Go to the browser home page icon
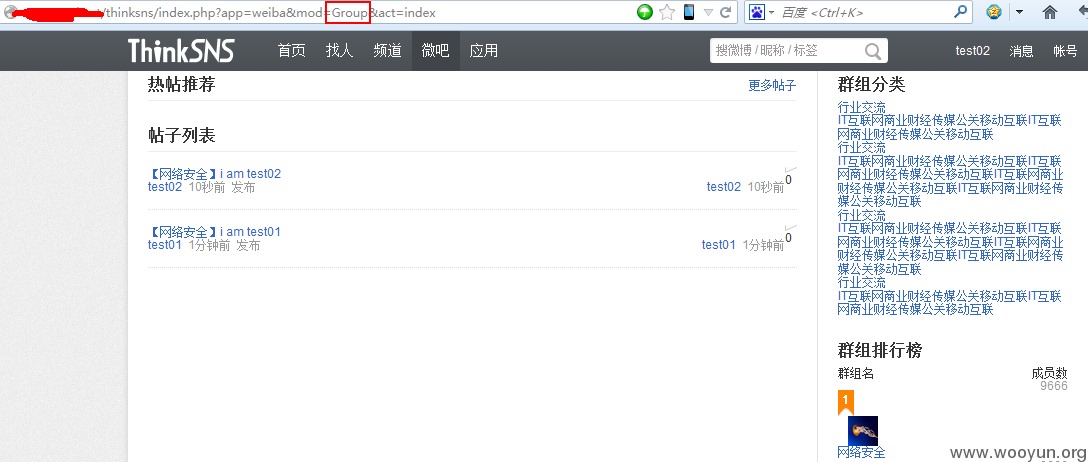 click(x=1050, y=12)
